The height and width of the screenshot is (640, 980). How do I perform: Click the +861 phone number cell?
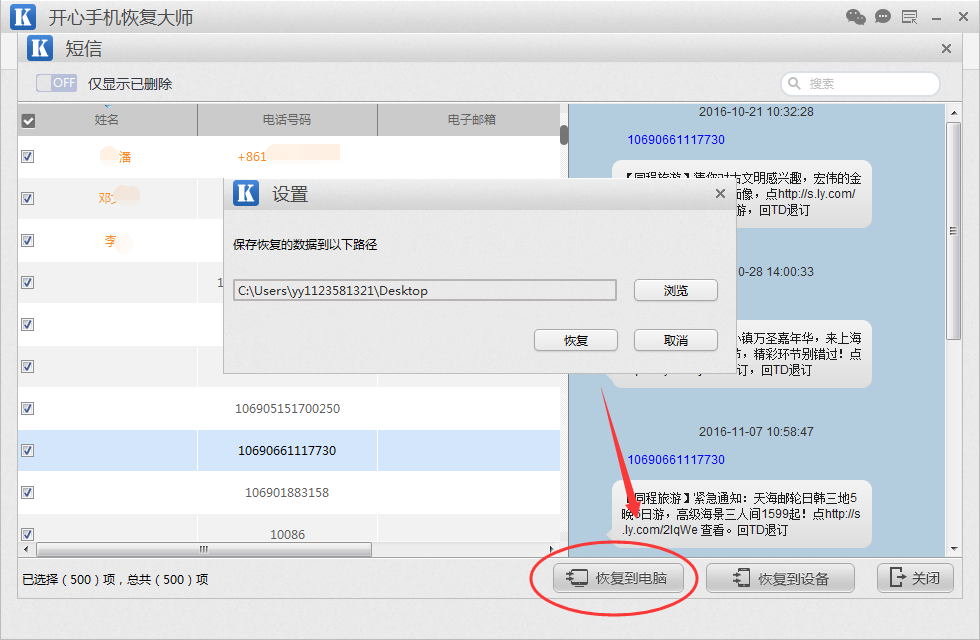coord(288,156)
